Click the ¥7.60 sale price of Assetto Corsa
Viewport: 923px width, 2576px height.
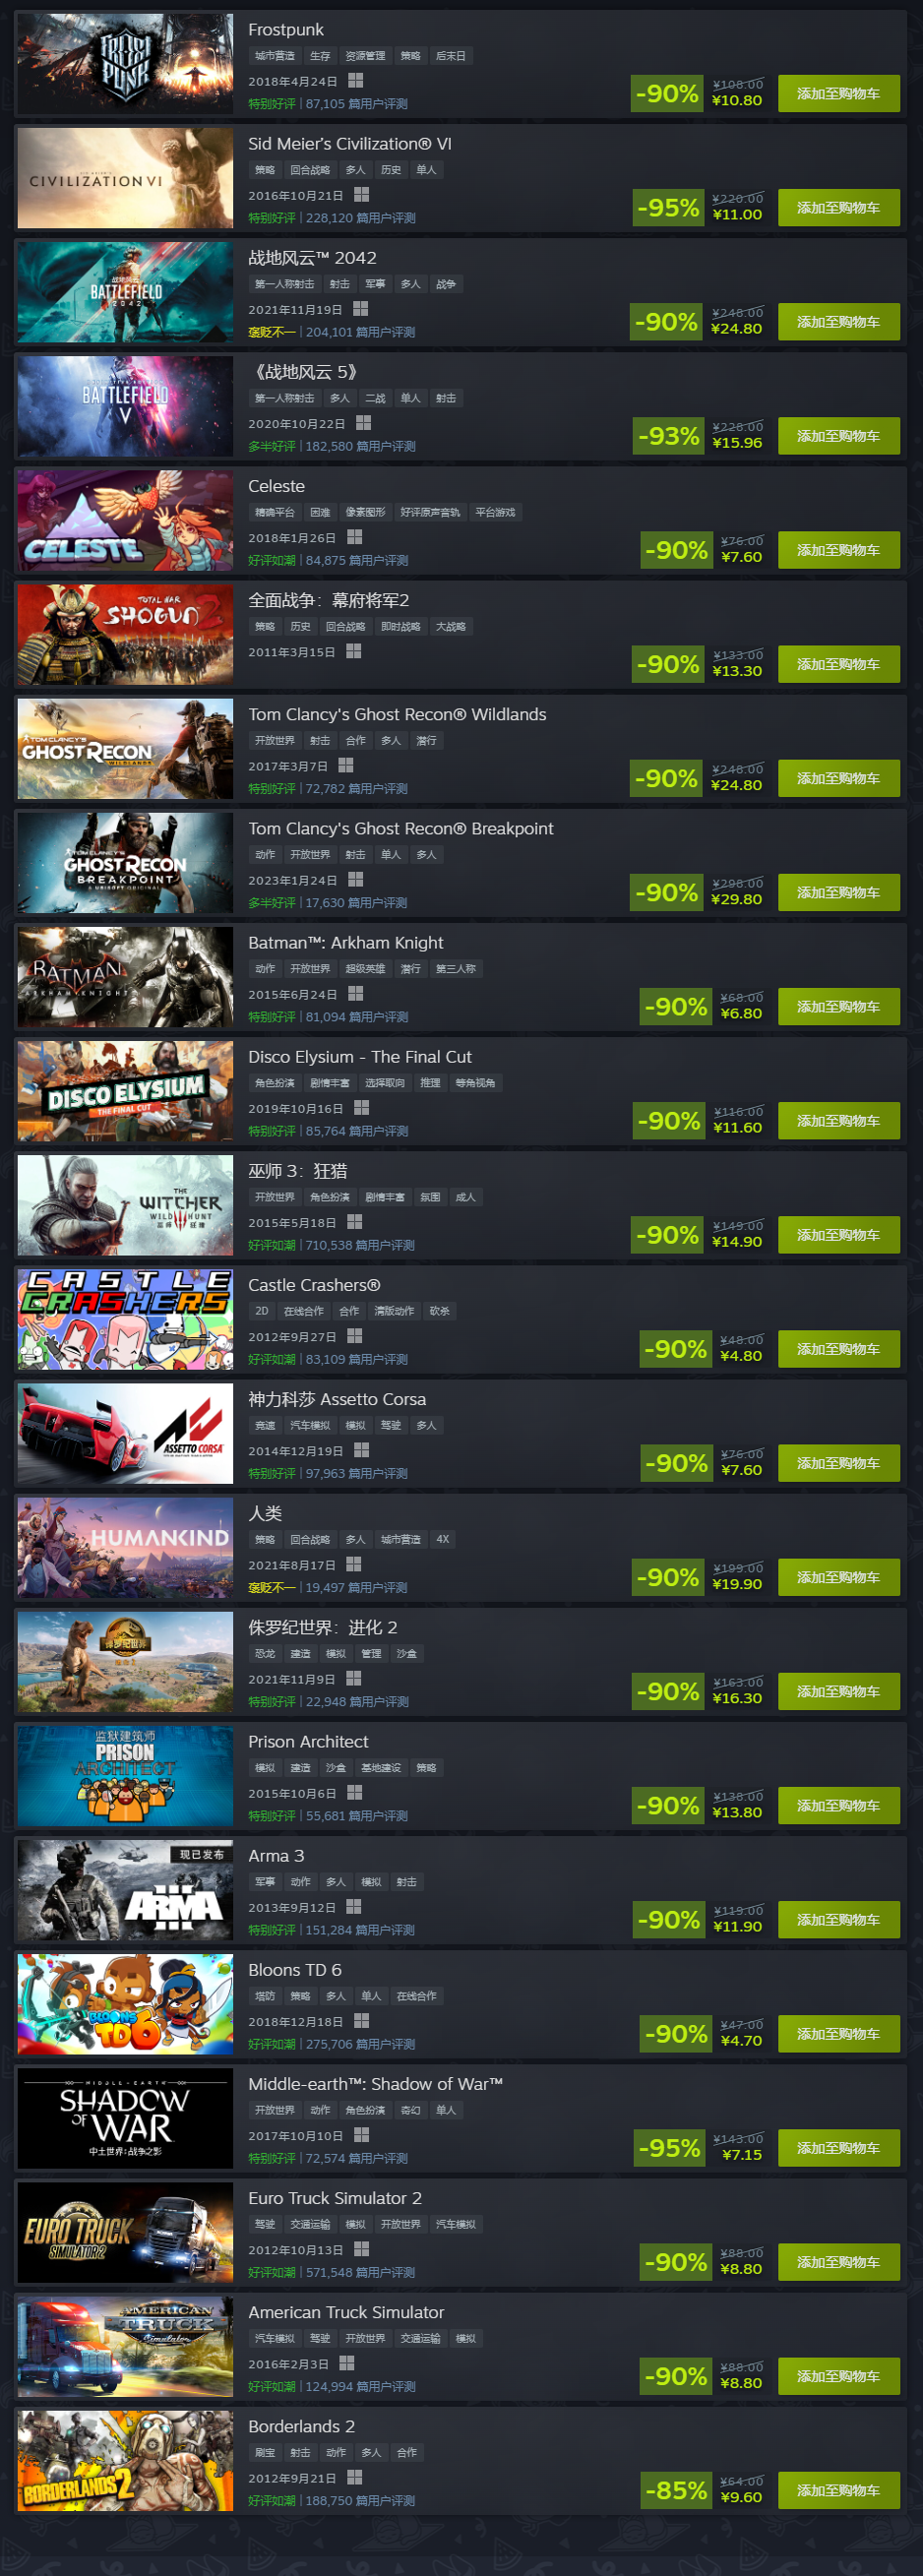[741, 1469]
